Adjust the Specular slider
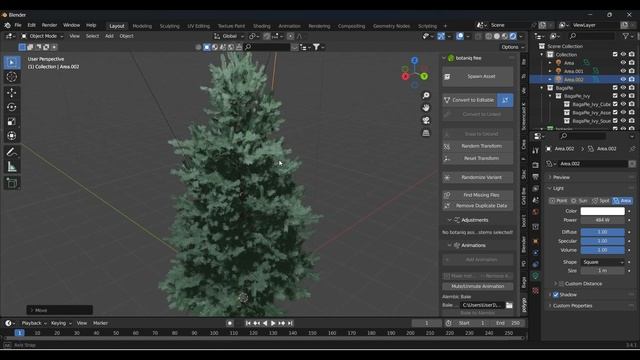 coord(602,241)
